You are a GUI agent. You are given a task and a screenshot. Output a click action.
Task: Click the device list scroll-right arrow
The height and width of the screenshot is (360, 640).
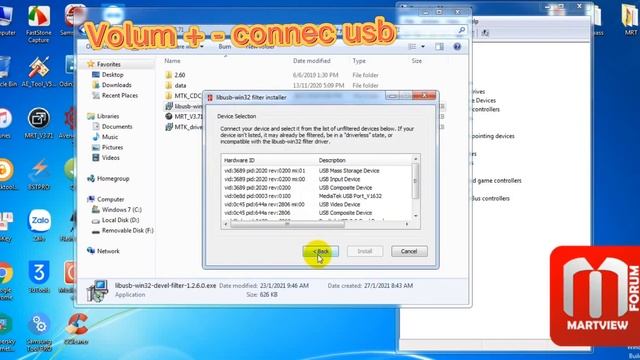tap(407, 224)
